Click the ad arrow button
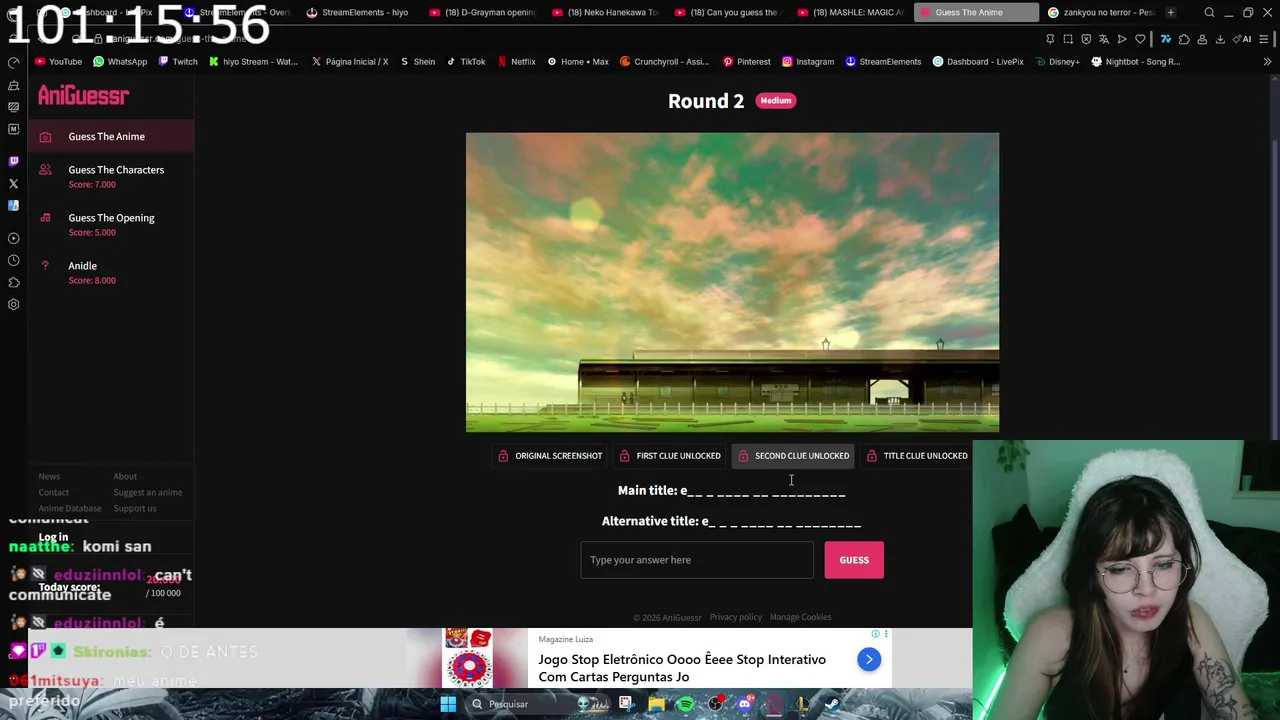 869,659
